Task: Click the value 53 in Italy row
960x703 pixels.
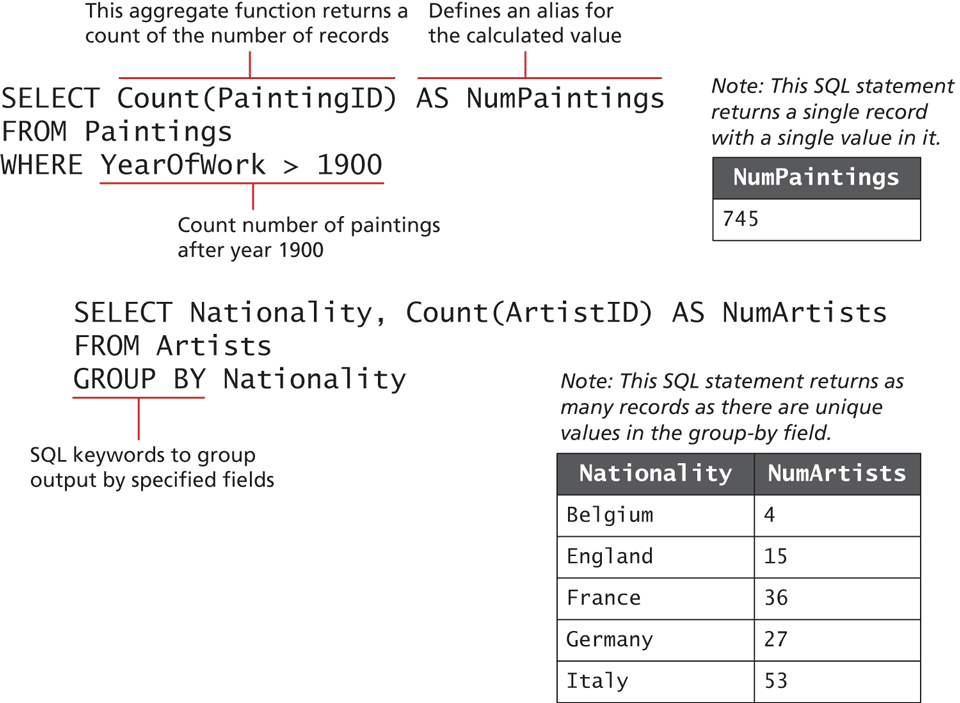Action: 776,681
